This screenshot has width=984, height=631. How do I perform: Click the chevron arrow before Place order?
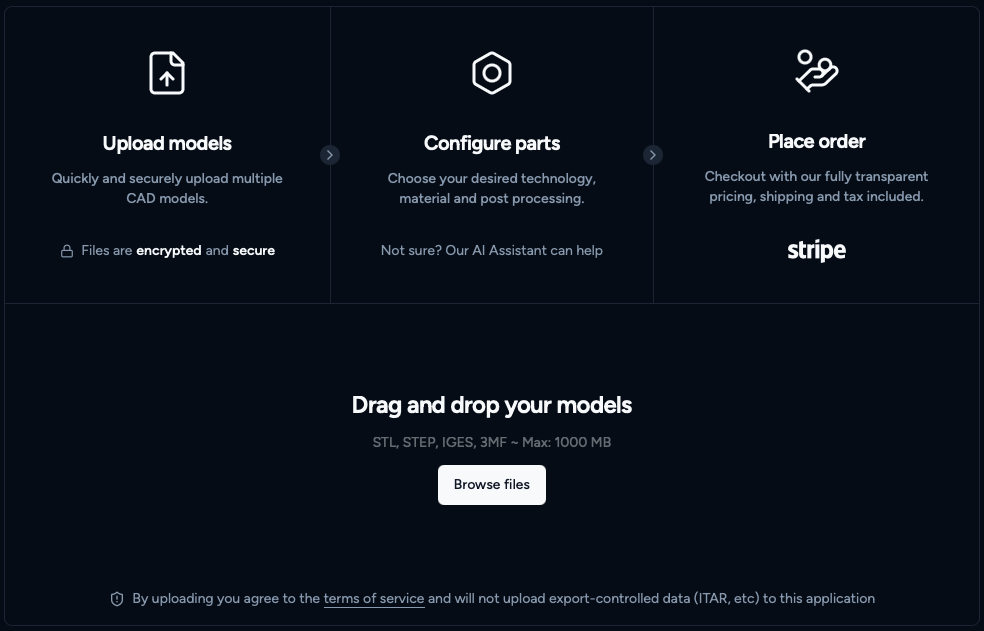653,155
